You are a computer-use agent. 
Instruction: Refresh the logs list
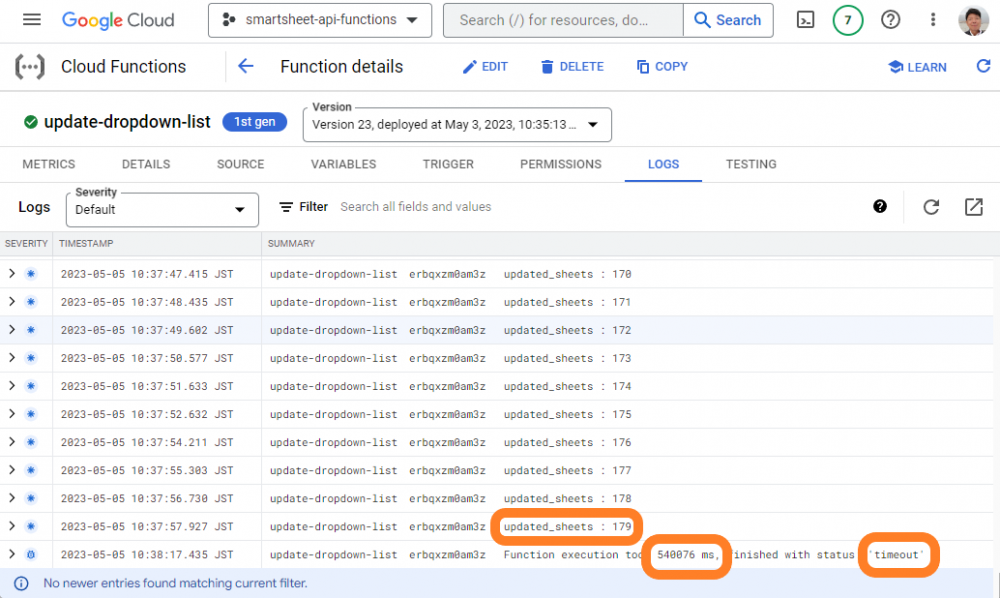pos(931,206)
